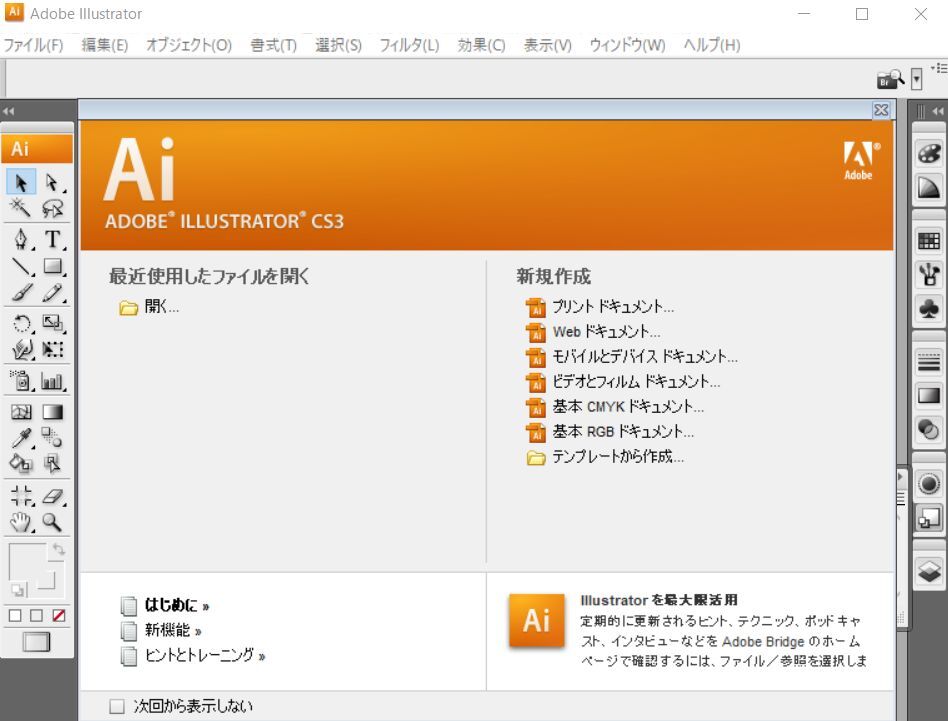Toggle the Gradient fill mode button
Image resolution: width=948 pixels, height=721 pixels.
[x=36, y=615]
